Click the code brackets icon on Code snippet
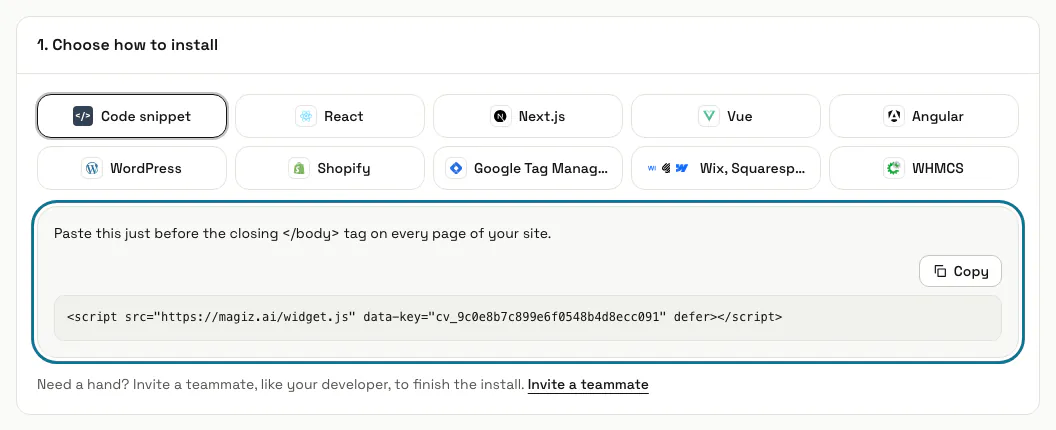Image resolution: width=1056 pixels, height=430 pixels. pyautogui.click(x=82, y=116)
